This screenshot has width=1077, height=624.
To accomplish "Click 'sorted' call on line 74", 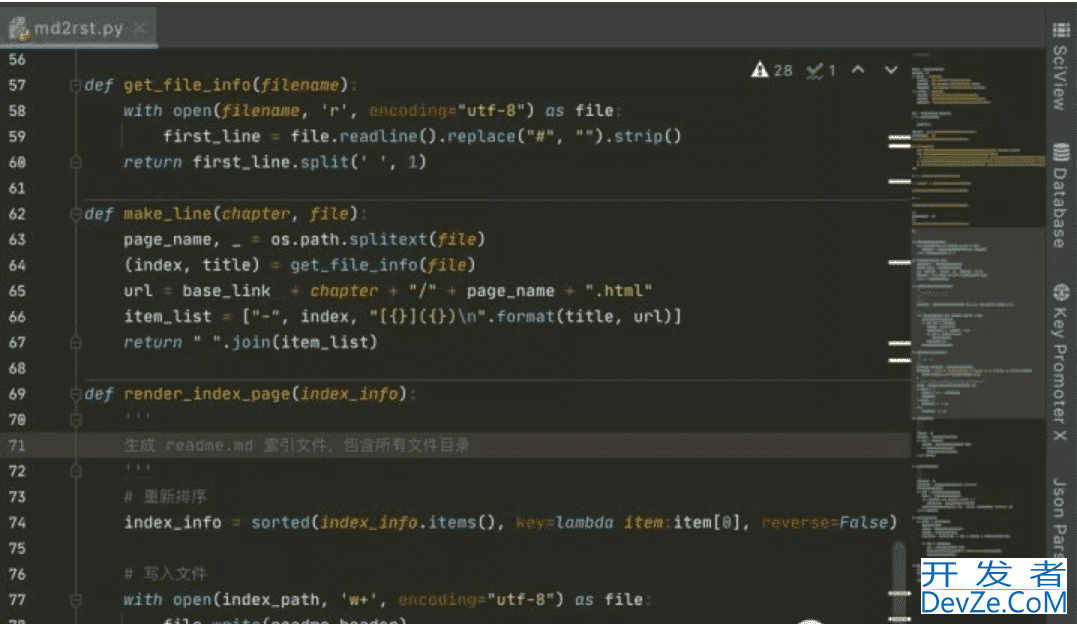I will click(280, 522).
